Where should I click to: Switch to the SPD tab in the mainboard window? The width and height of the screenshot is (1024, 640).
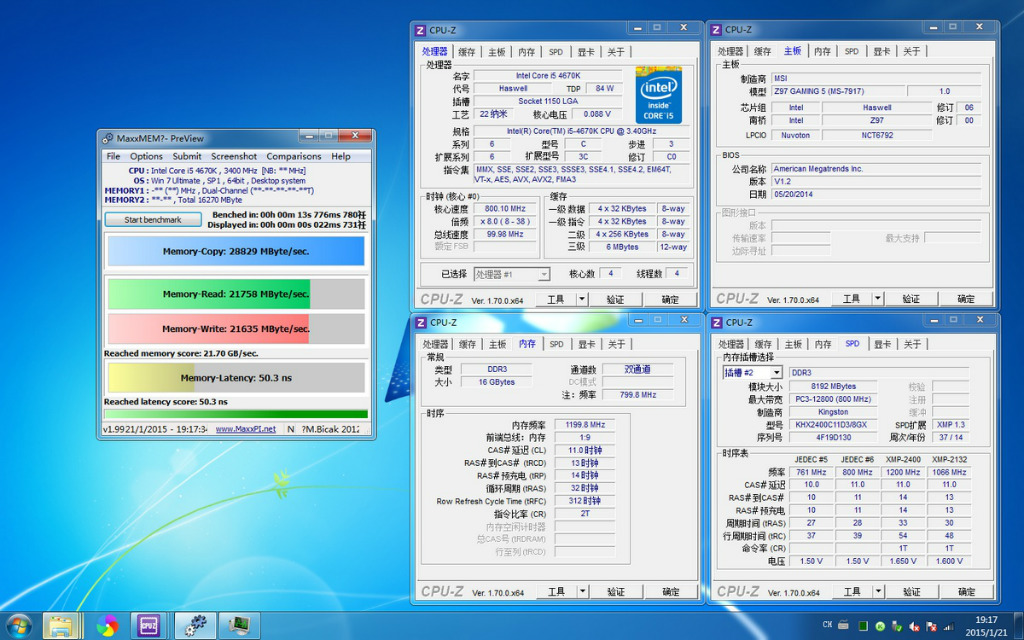click(852, 52)
